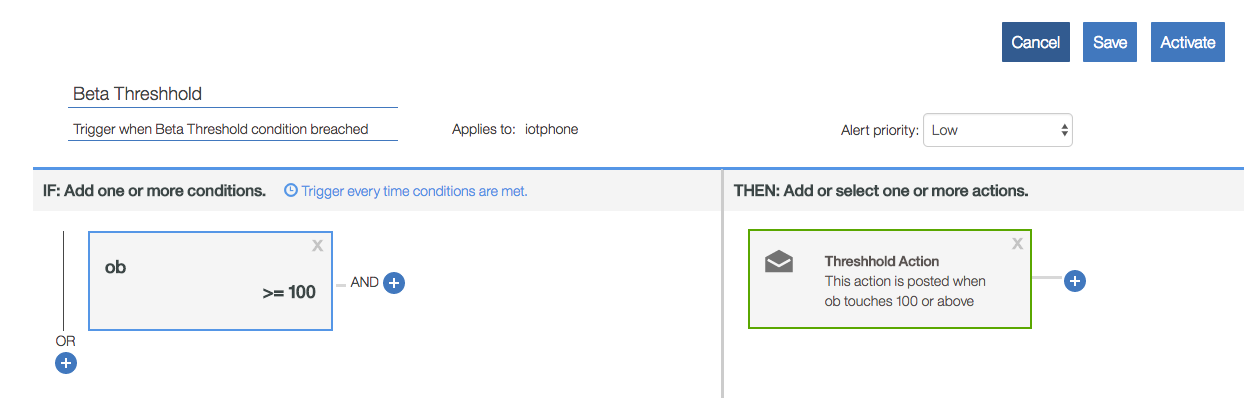Screen dimensions: 1244x398
Task: Click the iotphone device type text
Action: click(x=552, y=129)
